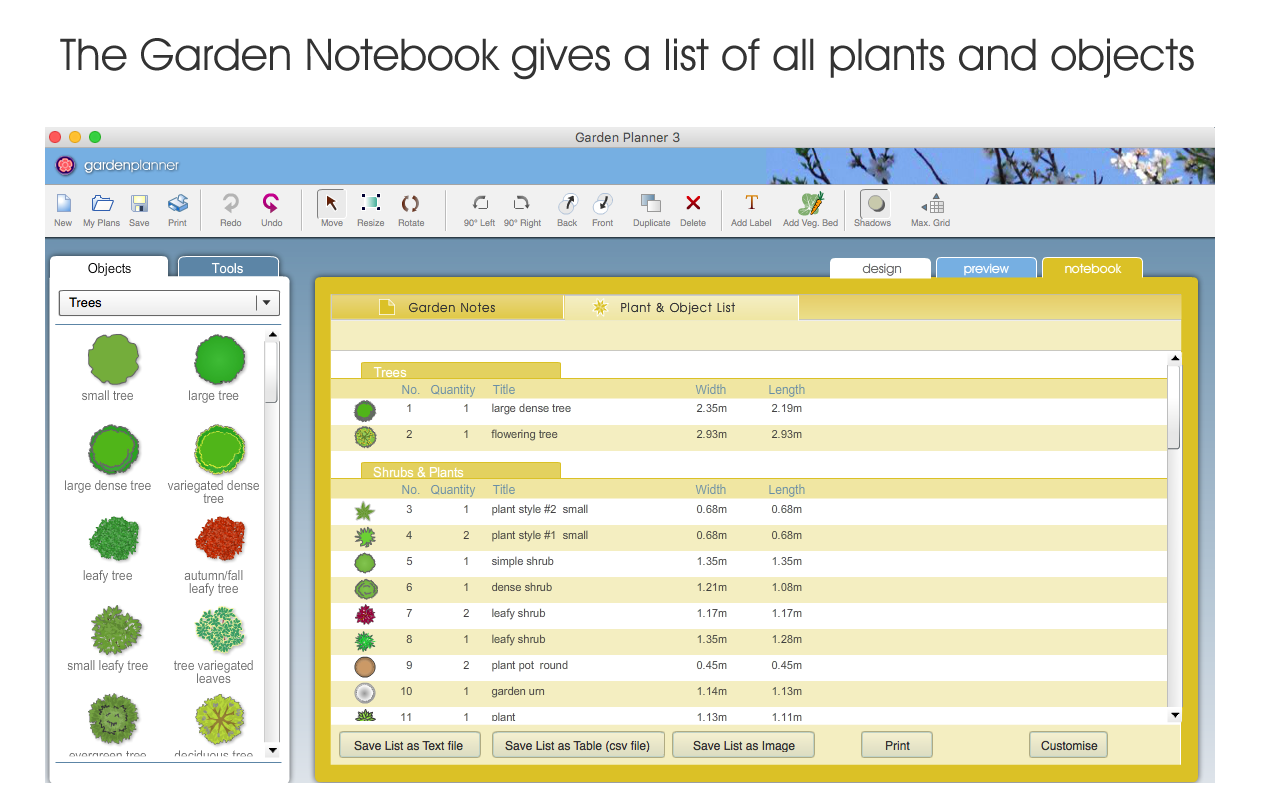Open My Plans folder icon

[102, 204]
